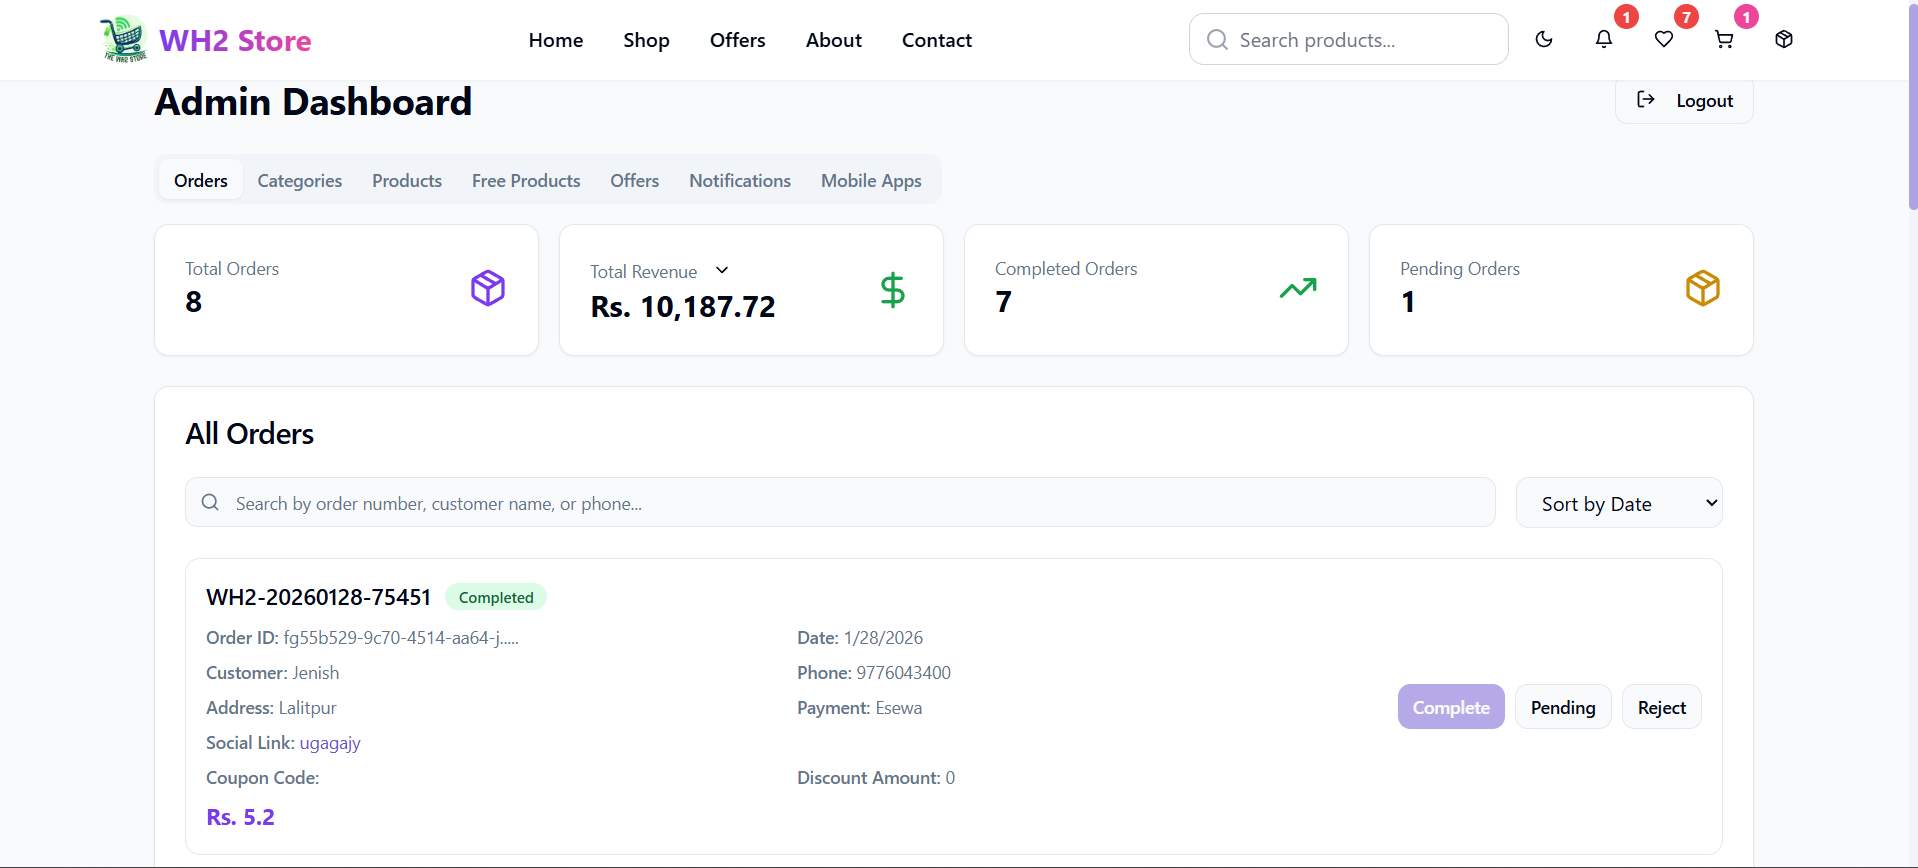The image size is (1918, 868).
Task: Click the package box icon in header
Action: coord(1784,40)
